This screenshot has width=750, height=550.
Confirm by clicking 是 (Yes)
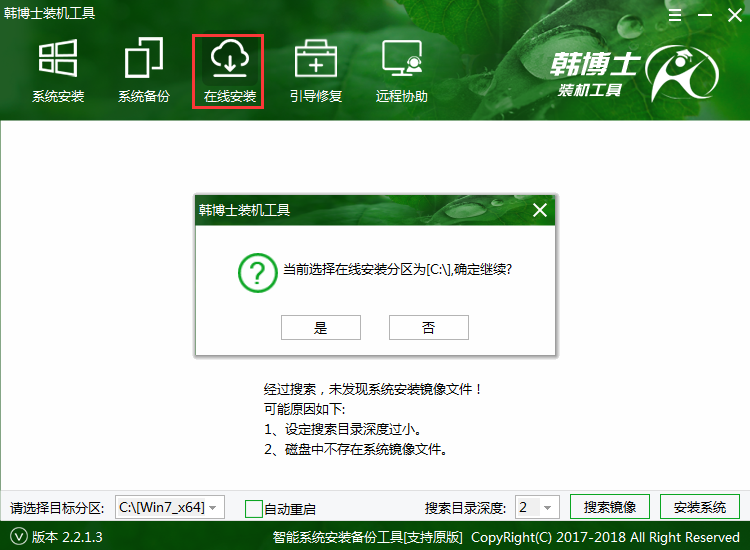pos(321,328)
